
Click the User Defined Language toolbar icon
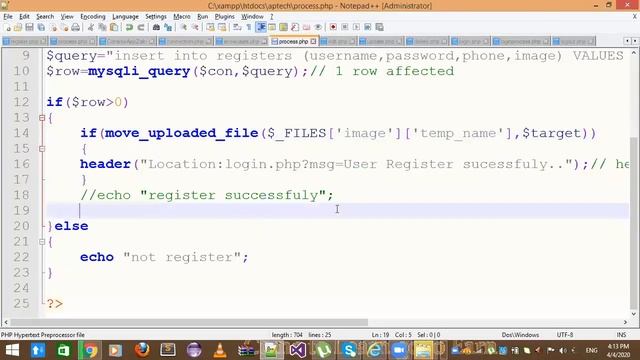(272, 27)
